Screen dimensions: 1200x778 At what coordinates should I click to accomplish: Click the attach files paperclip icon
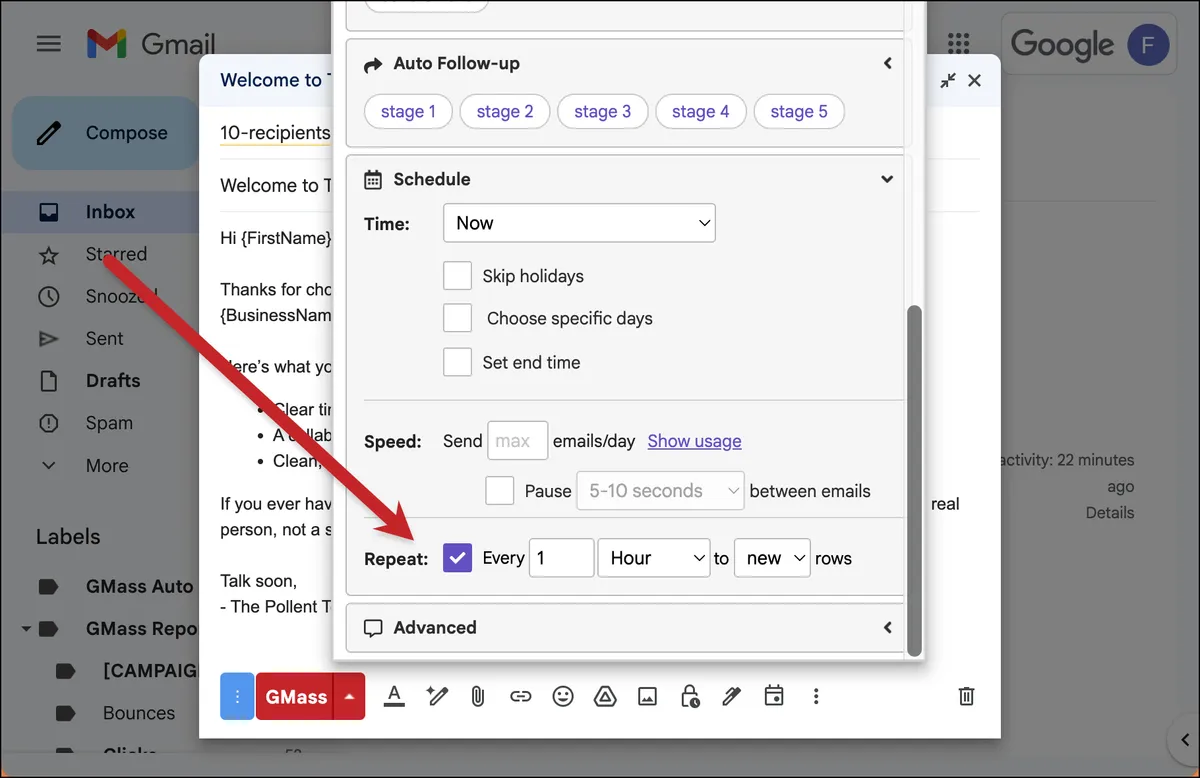[478, 696]
